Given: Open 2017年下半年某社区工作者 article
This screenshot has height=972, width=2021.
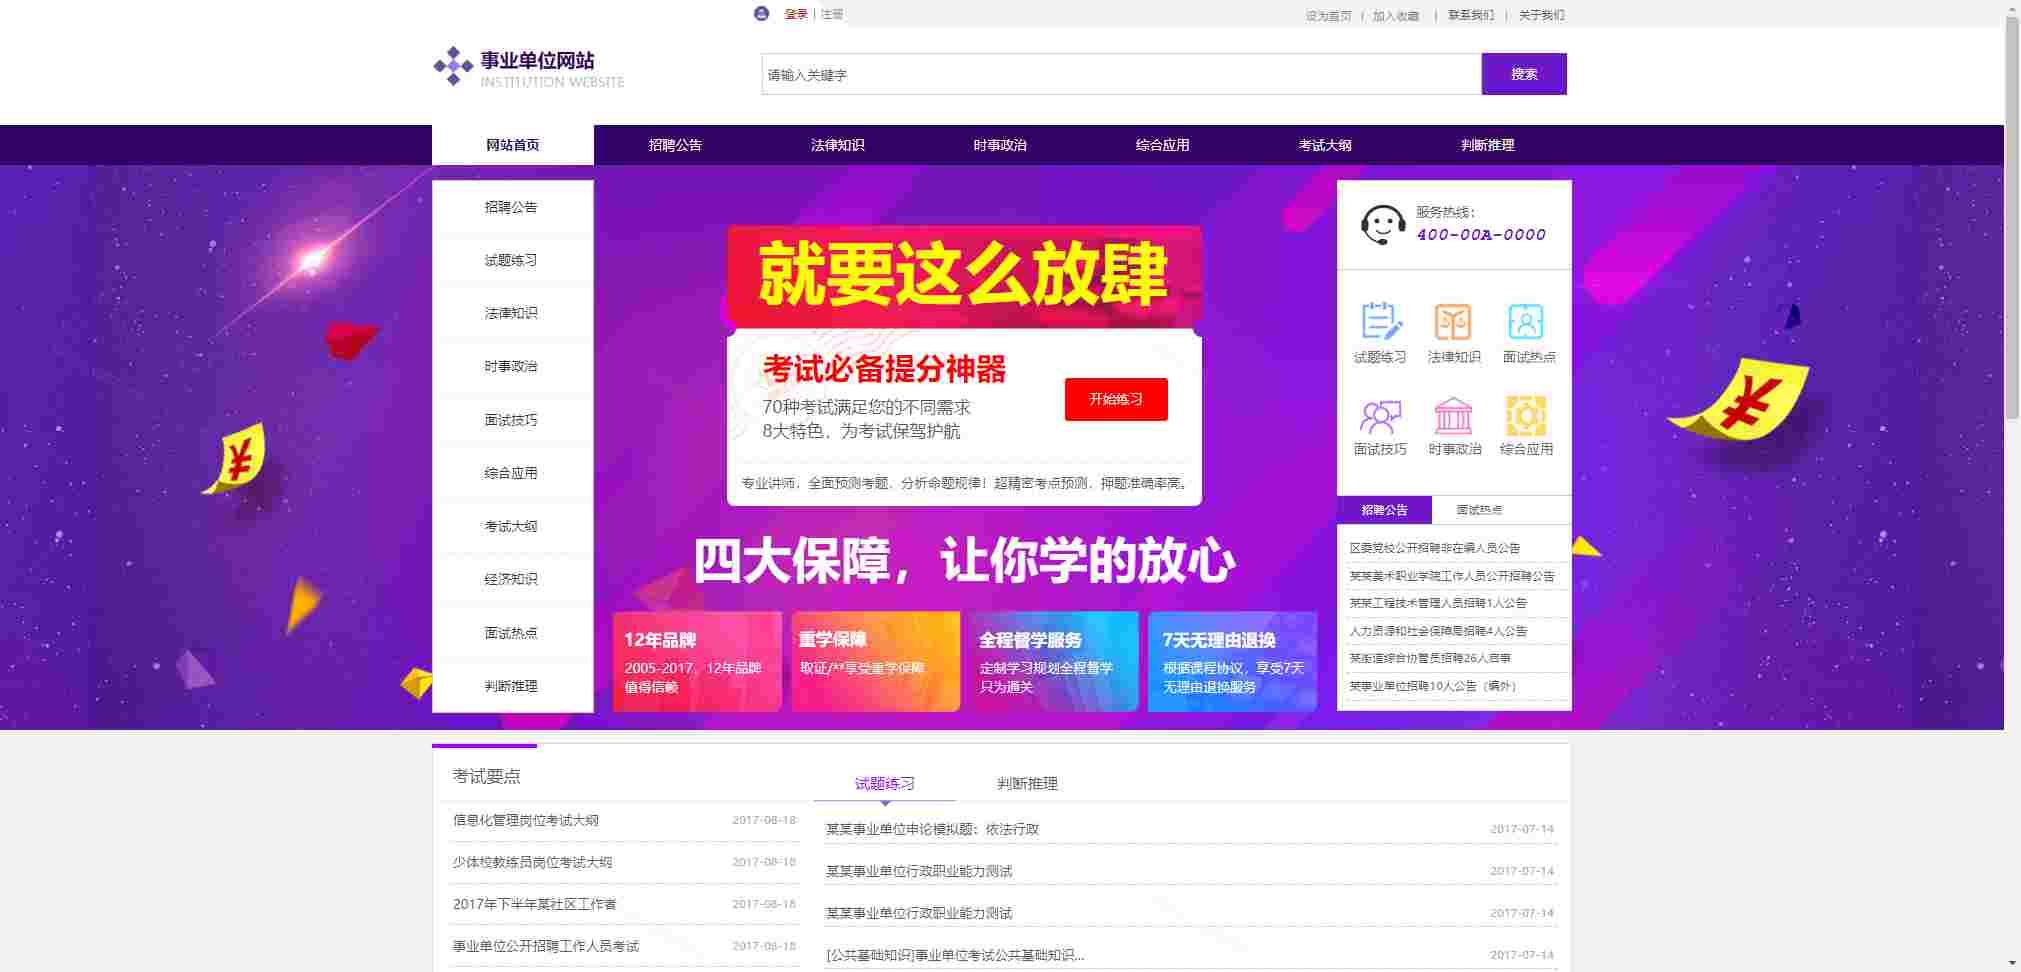Looking at the screenshot, I should point(535,904).
